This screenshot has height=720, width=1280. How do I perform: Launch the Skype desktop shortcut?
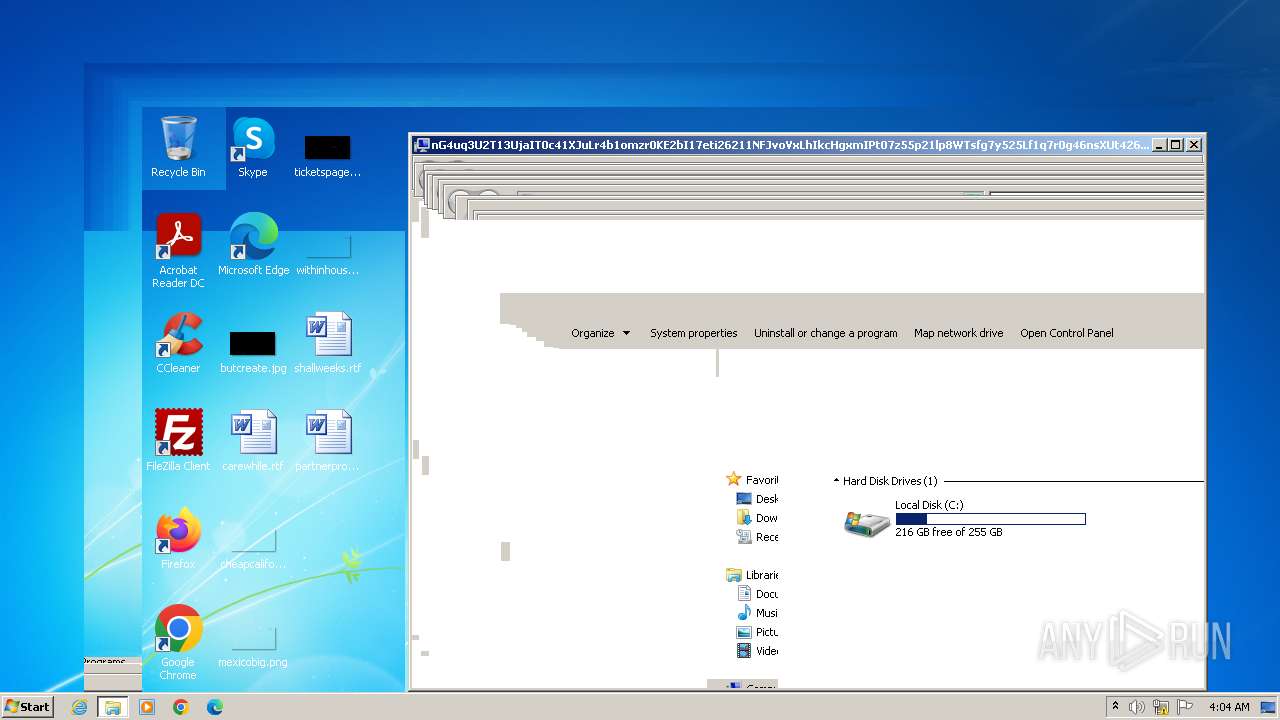[253, 147]
